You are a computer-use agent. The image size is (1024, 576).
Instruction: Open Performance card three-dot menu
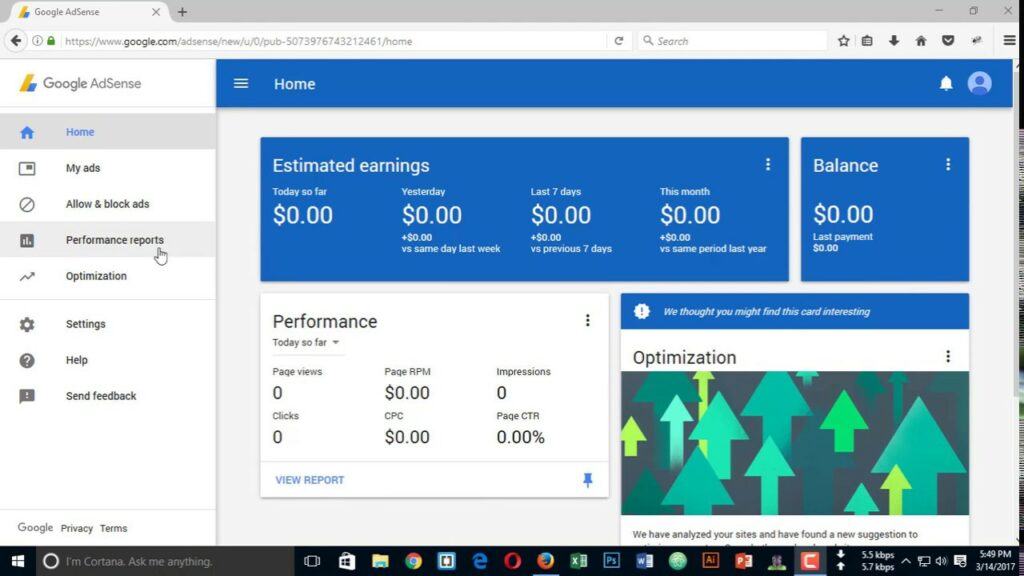[x=588, y=320]
